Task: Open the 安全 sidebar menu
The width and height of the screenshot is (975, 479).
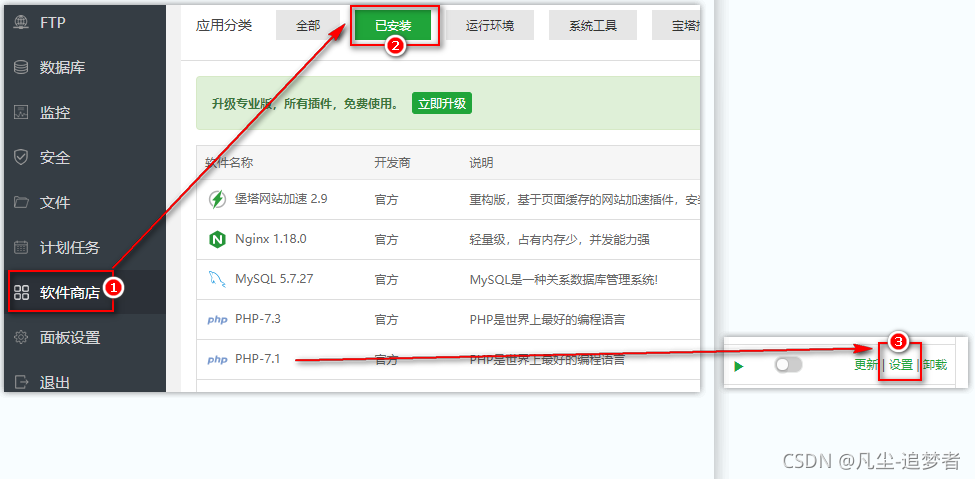Action: 85,157
